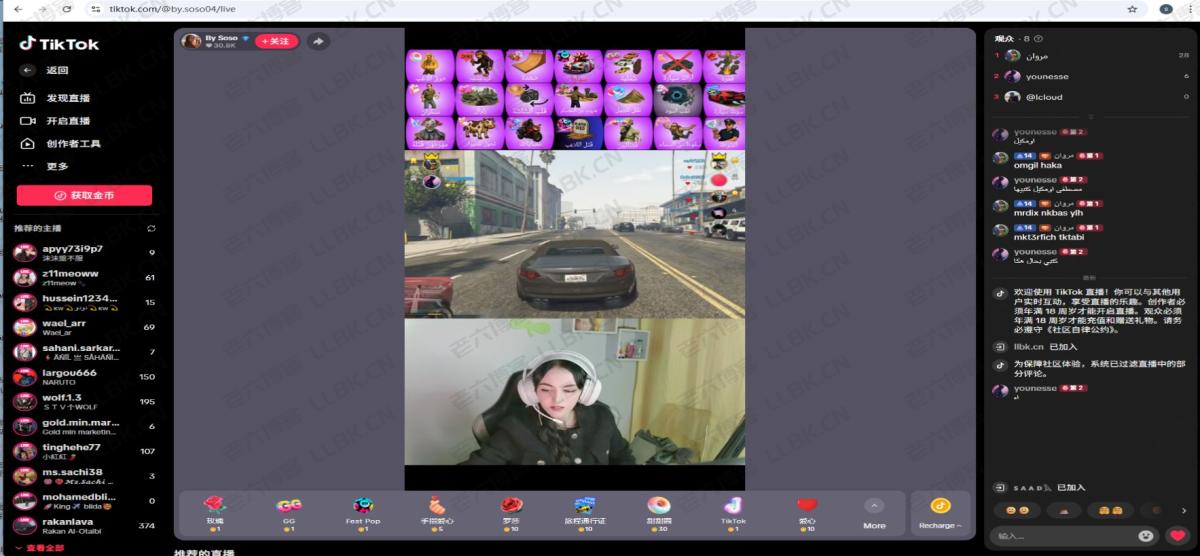Send the 旅程通行证 gift

pyautogui.click(x=585, y=512)
